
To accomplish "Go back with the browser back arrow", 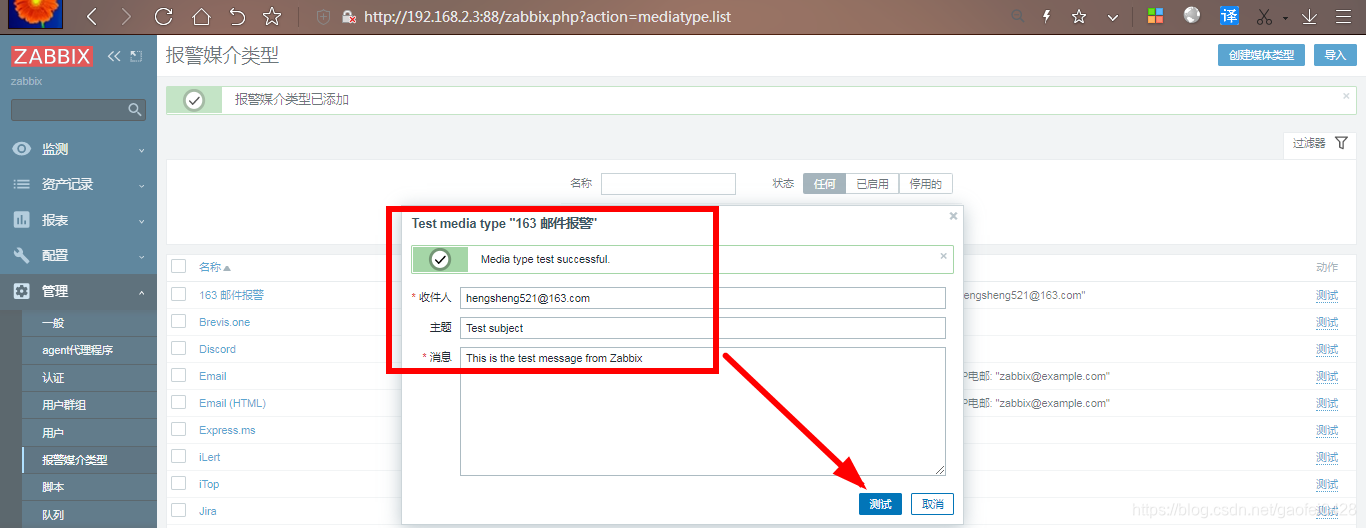I will pos(91,17).
